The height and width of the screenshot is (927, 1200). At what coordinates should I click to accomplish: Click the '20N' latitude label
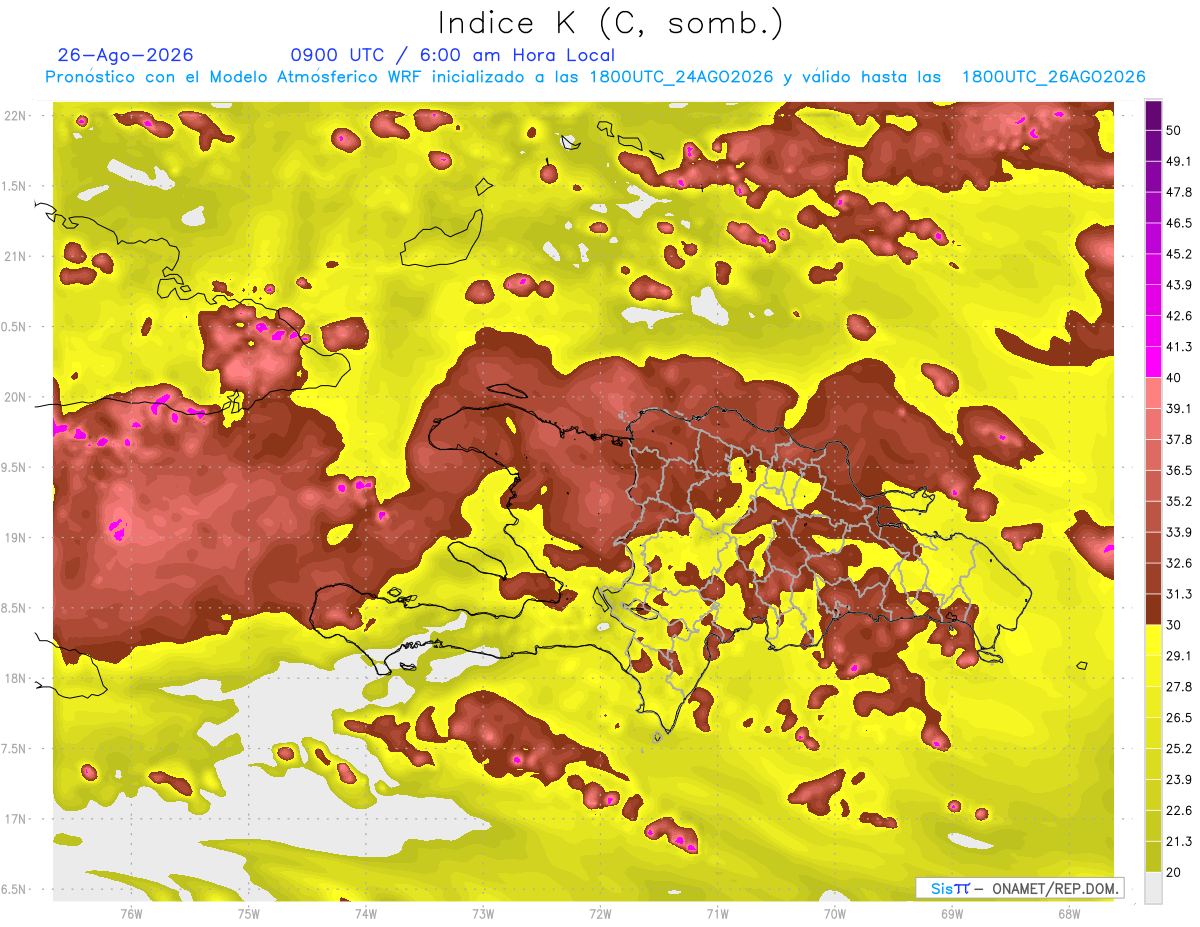(15, 398)
